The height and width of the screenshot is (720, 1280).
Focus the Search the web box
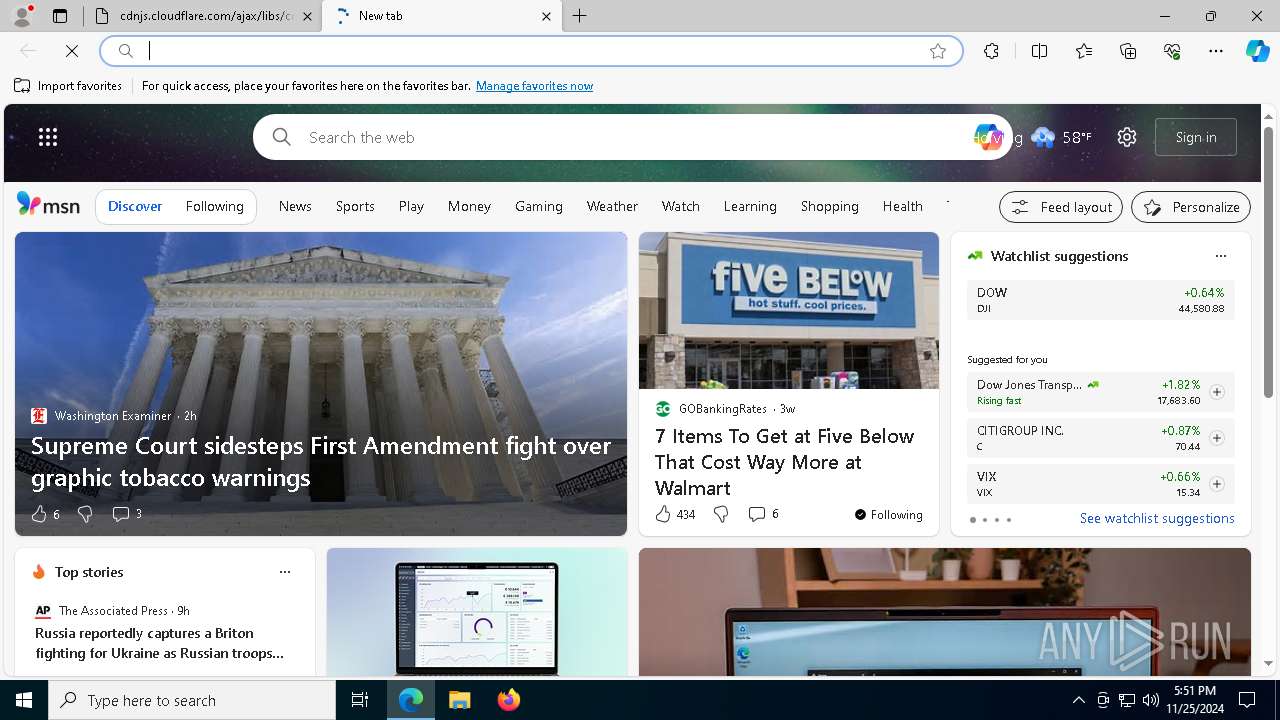tap(630, 137)
